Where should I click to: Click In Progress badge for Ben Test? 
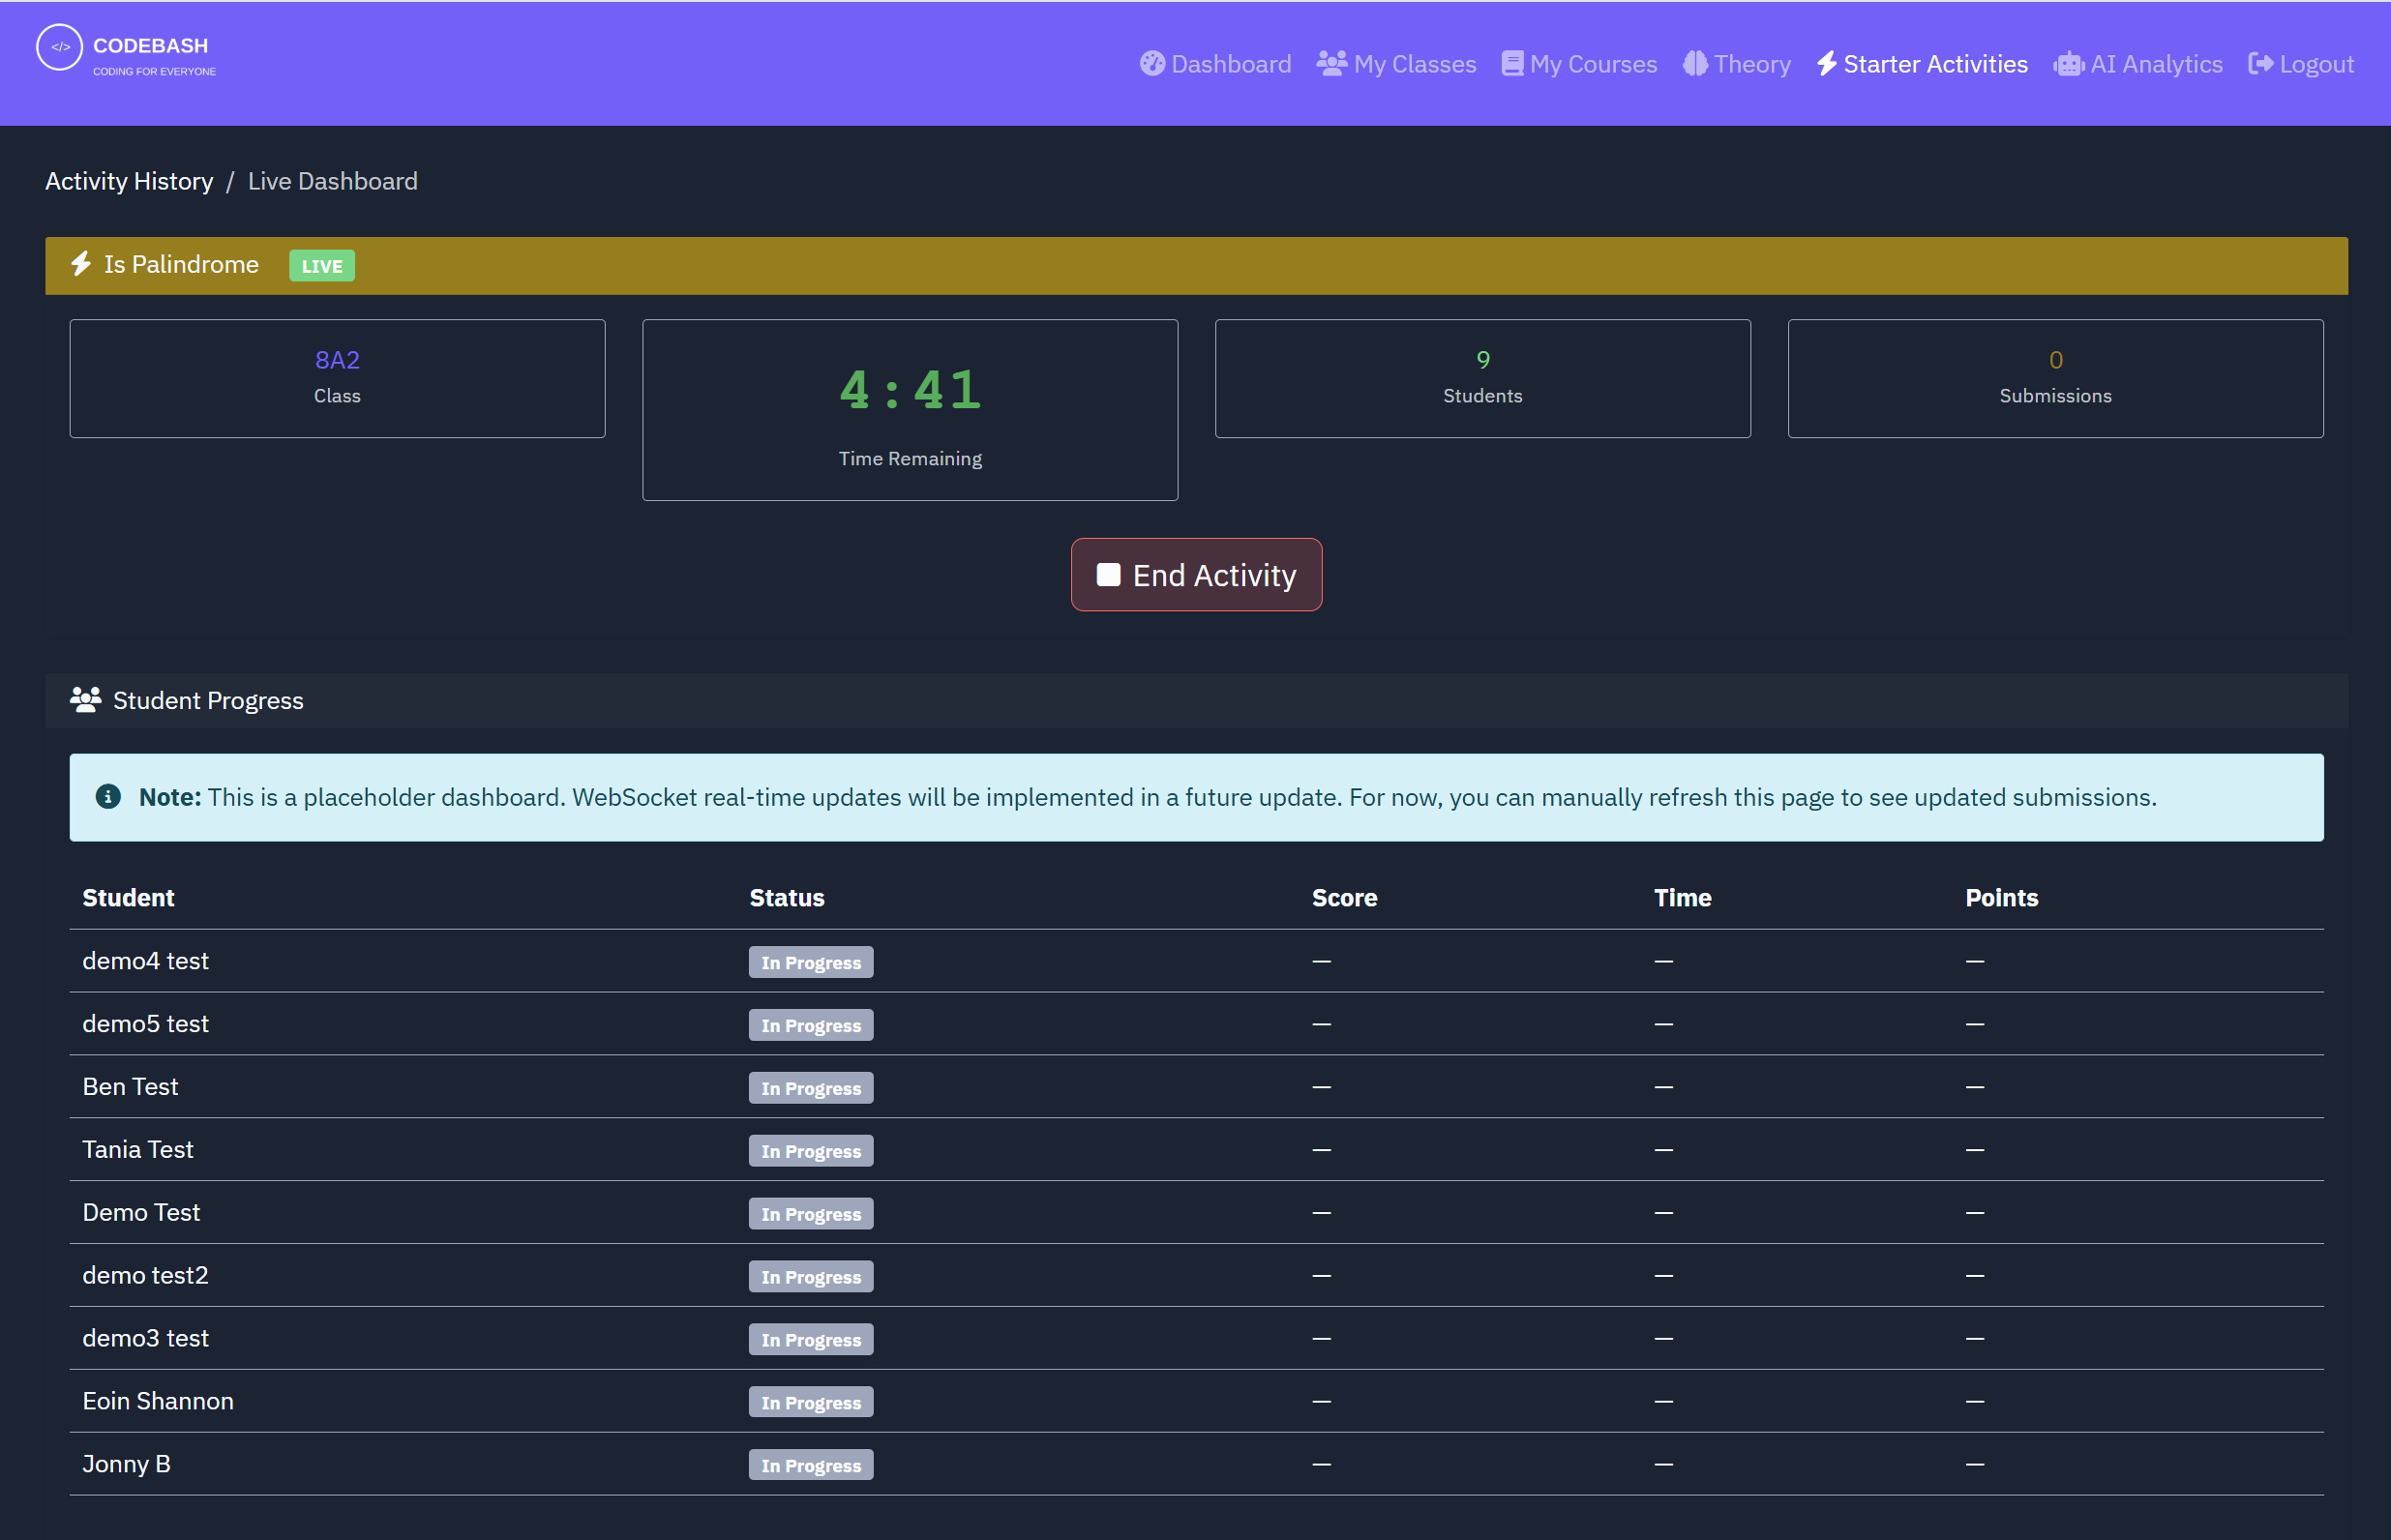(810, 1088)
